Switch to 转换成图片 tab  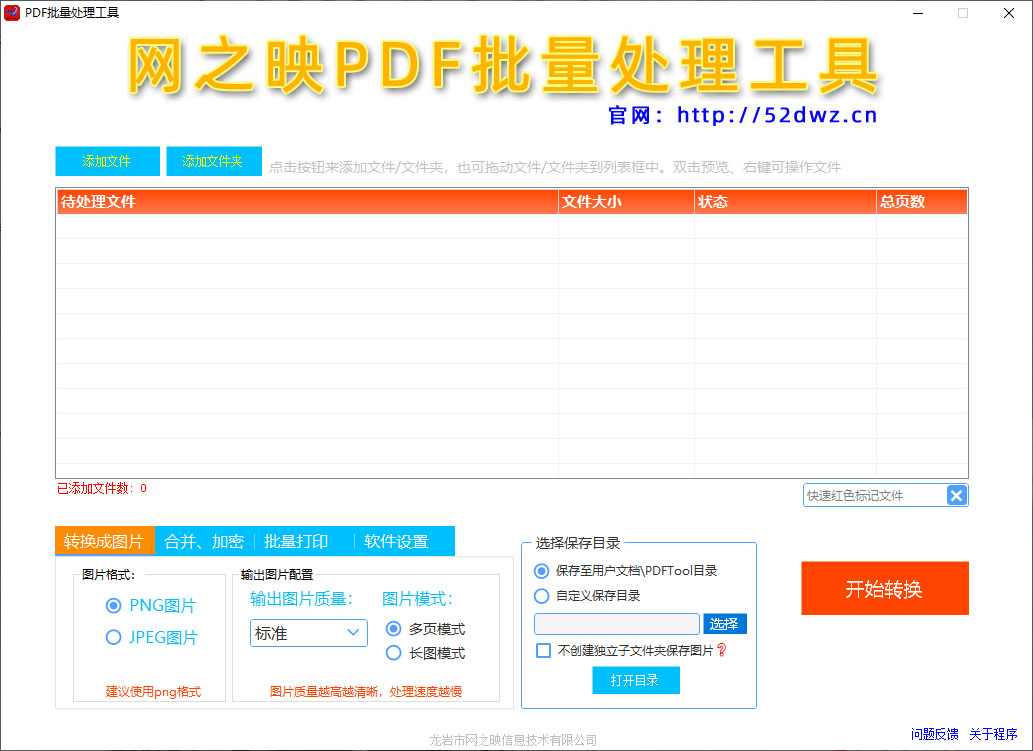point(104,542)
